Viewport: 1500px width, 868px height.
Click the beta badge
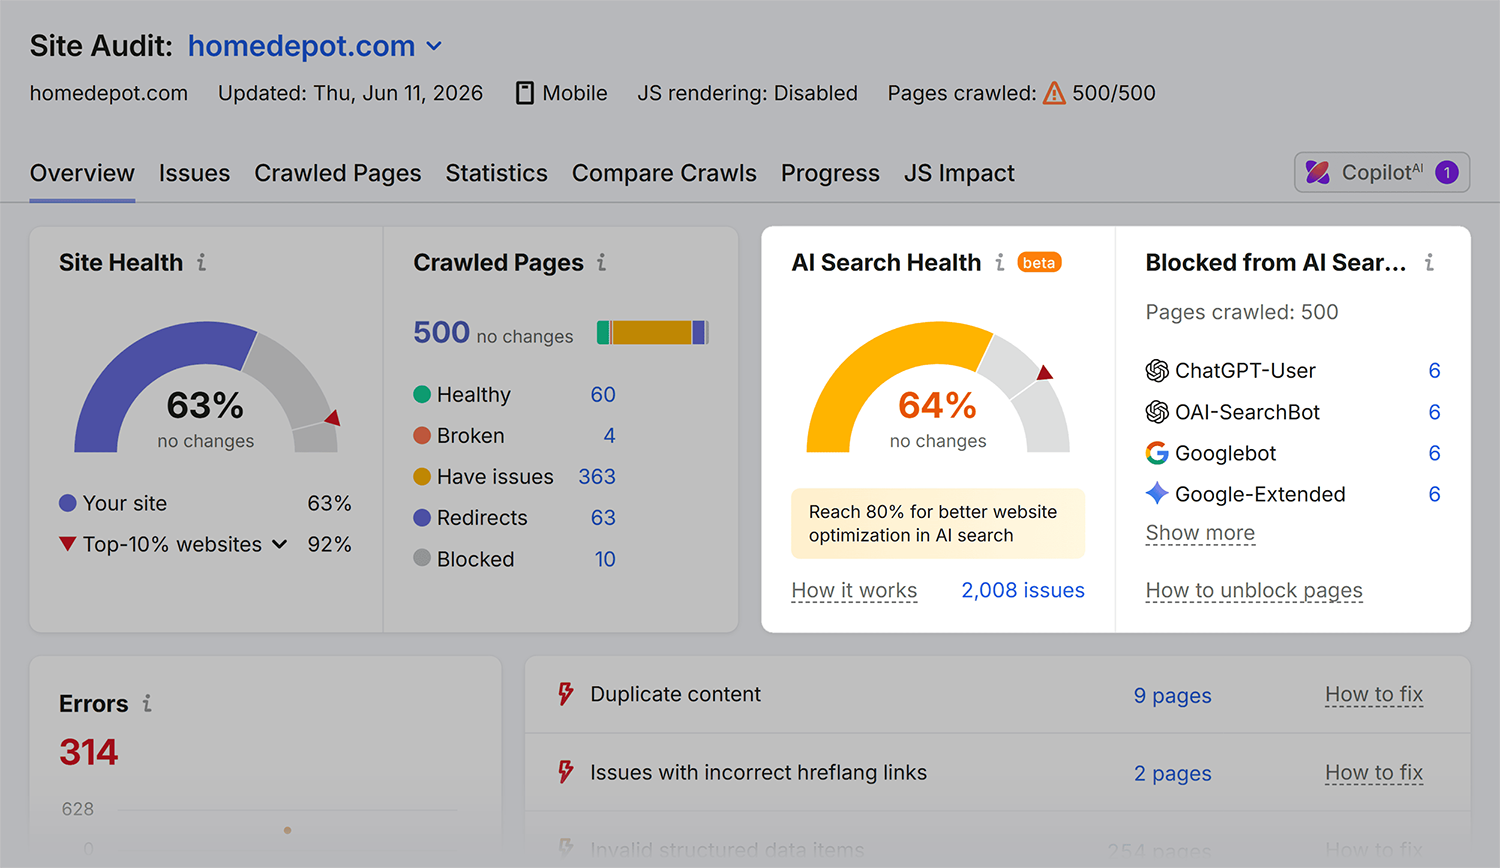tap(1039, 262)
